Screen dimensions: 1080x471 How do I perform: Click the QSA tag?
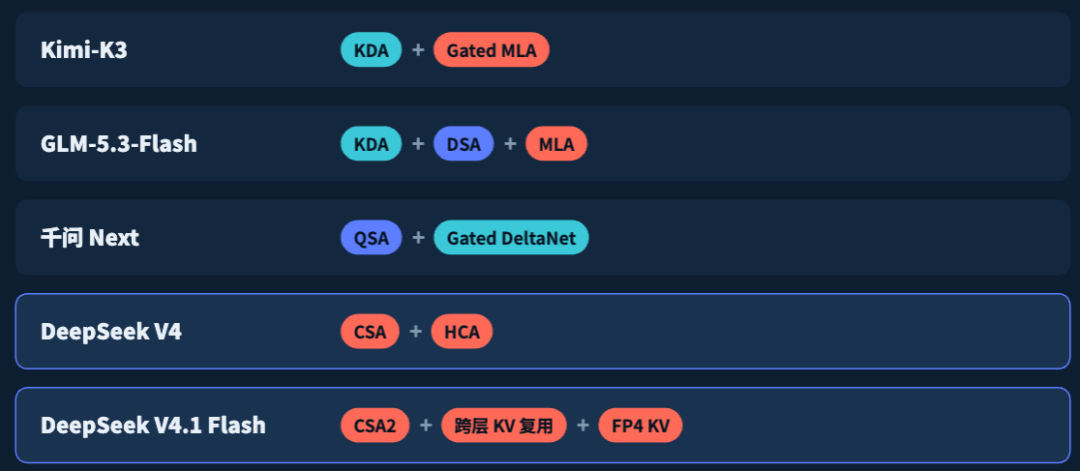371,238
